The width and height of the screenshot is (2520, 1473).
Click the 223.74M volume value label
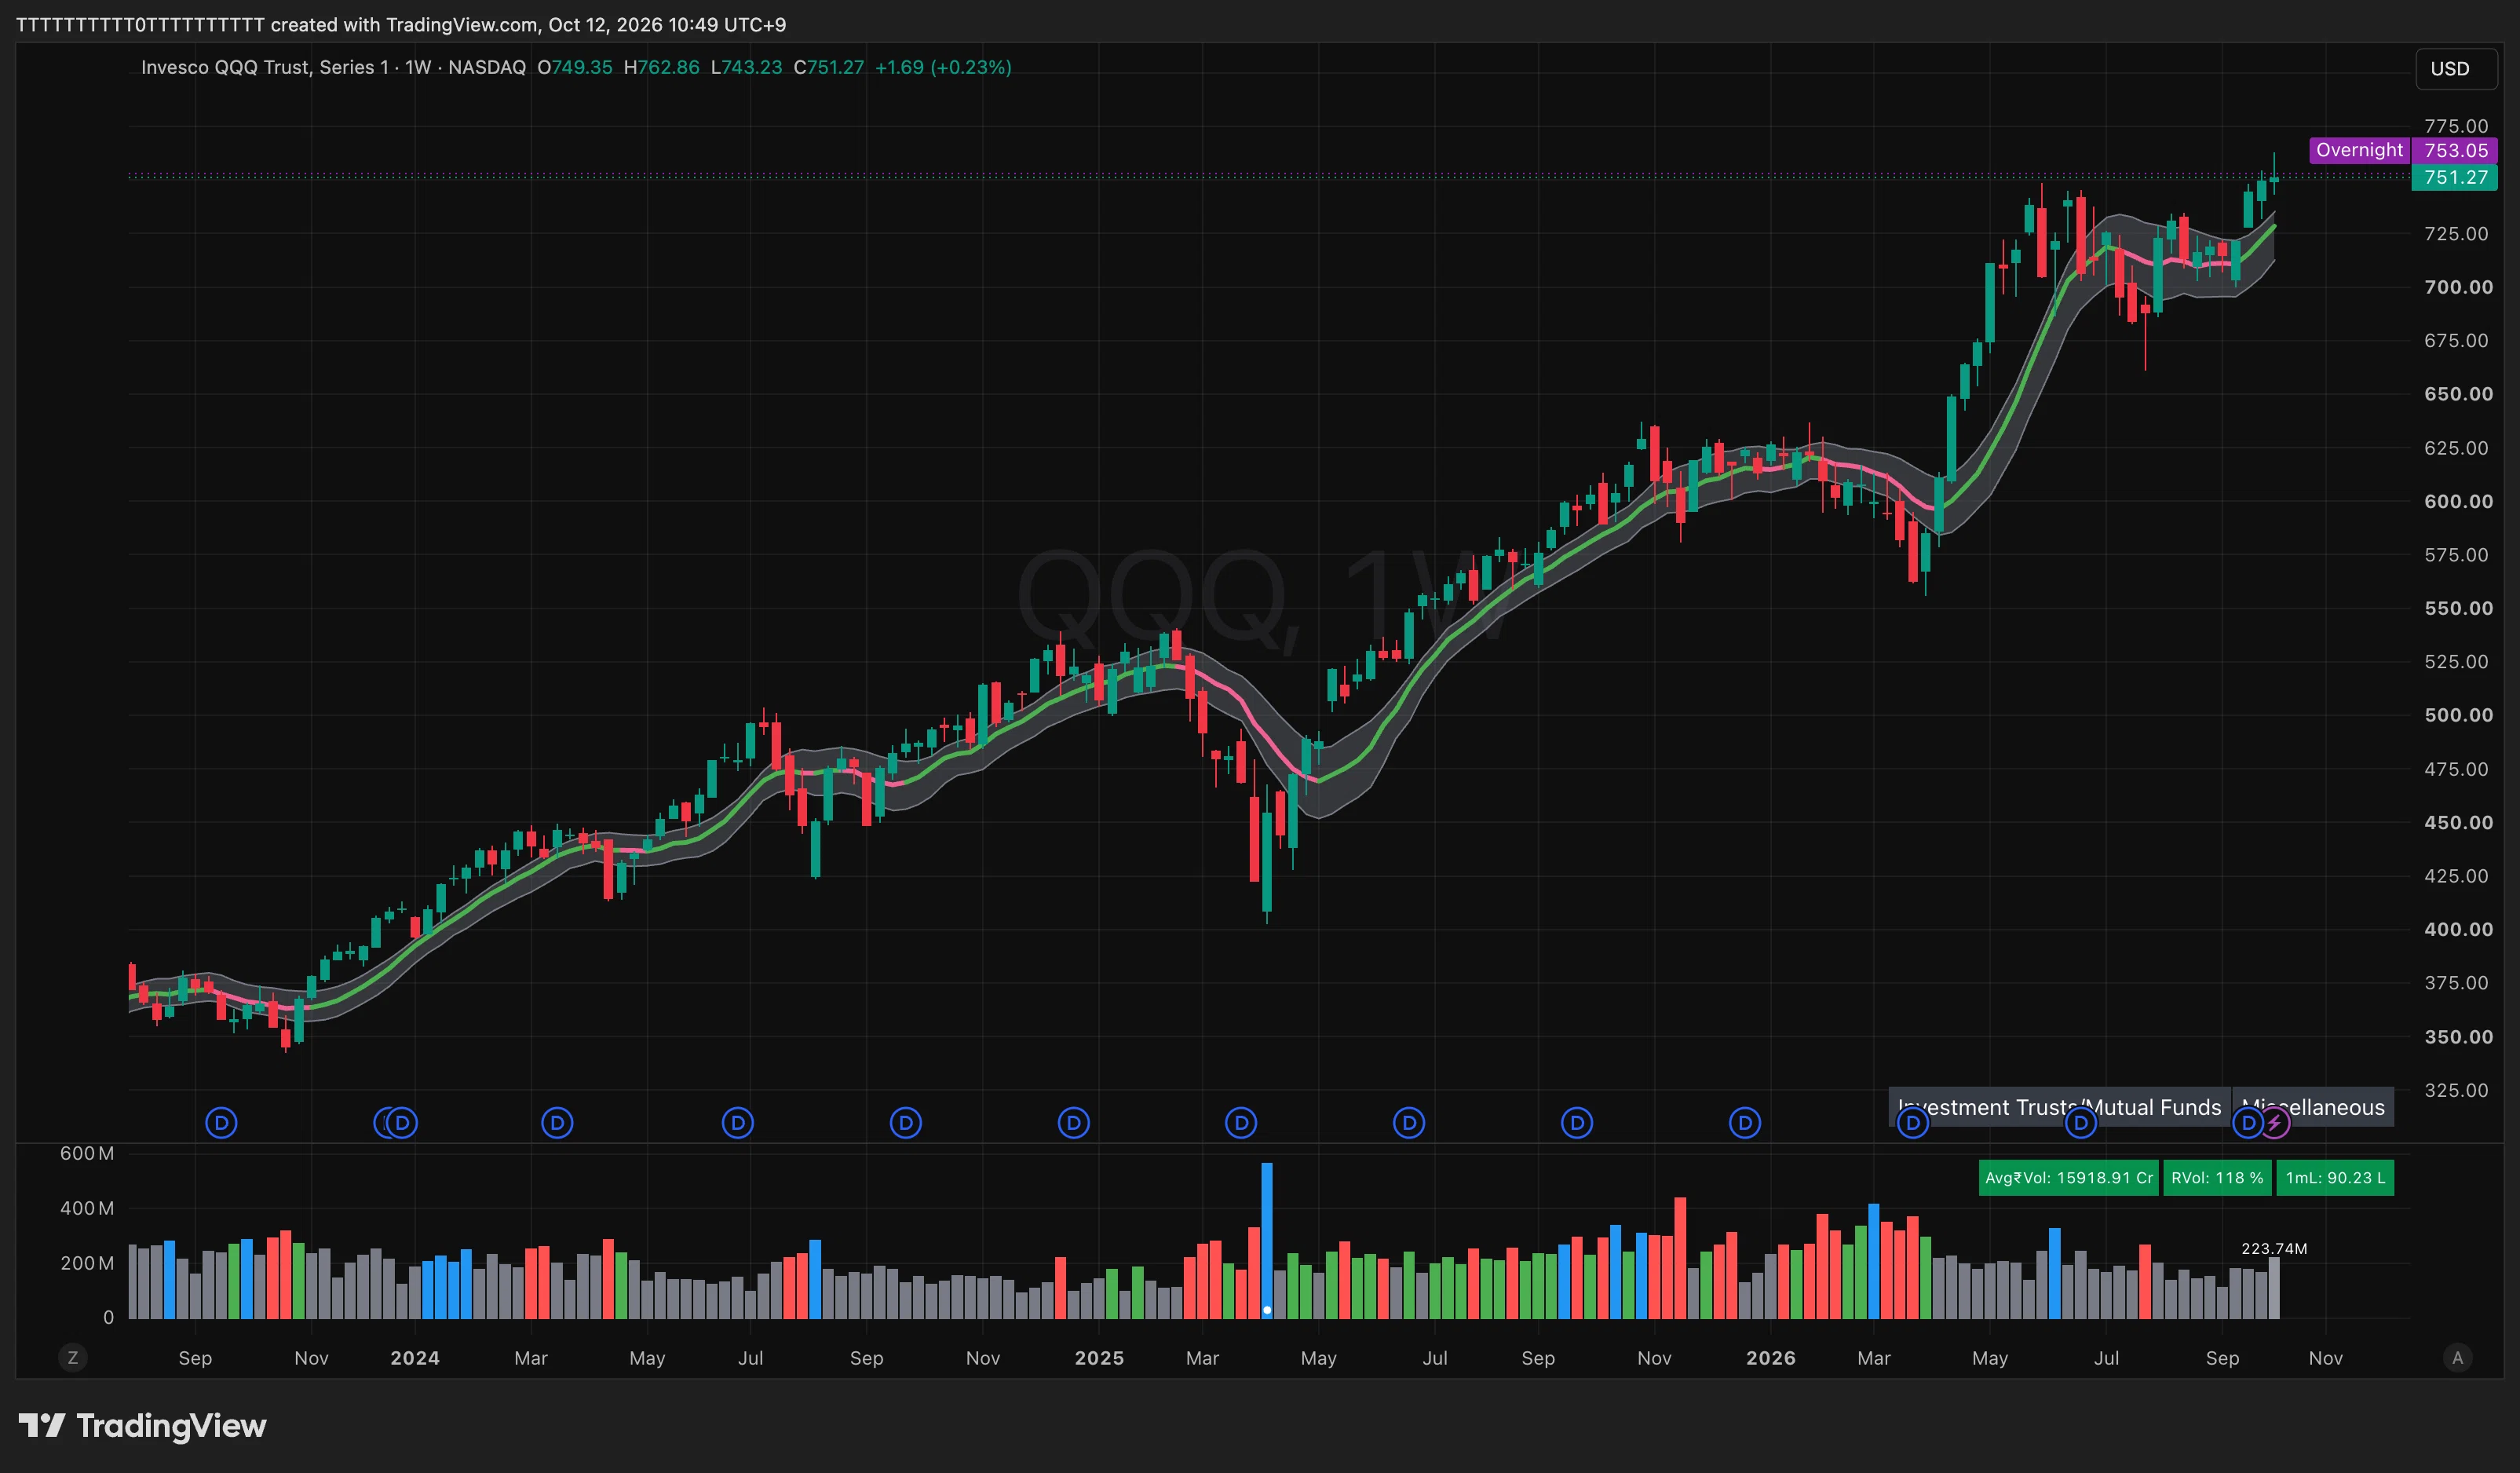click(2274, 1249)
